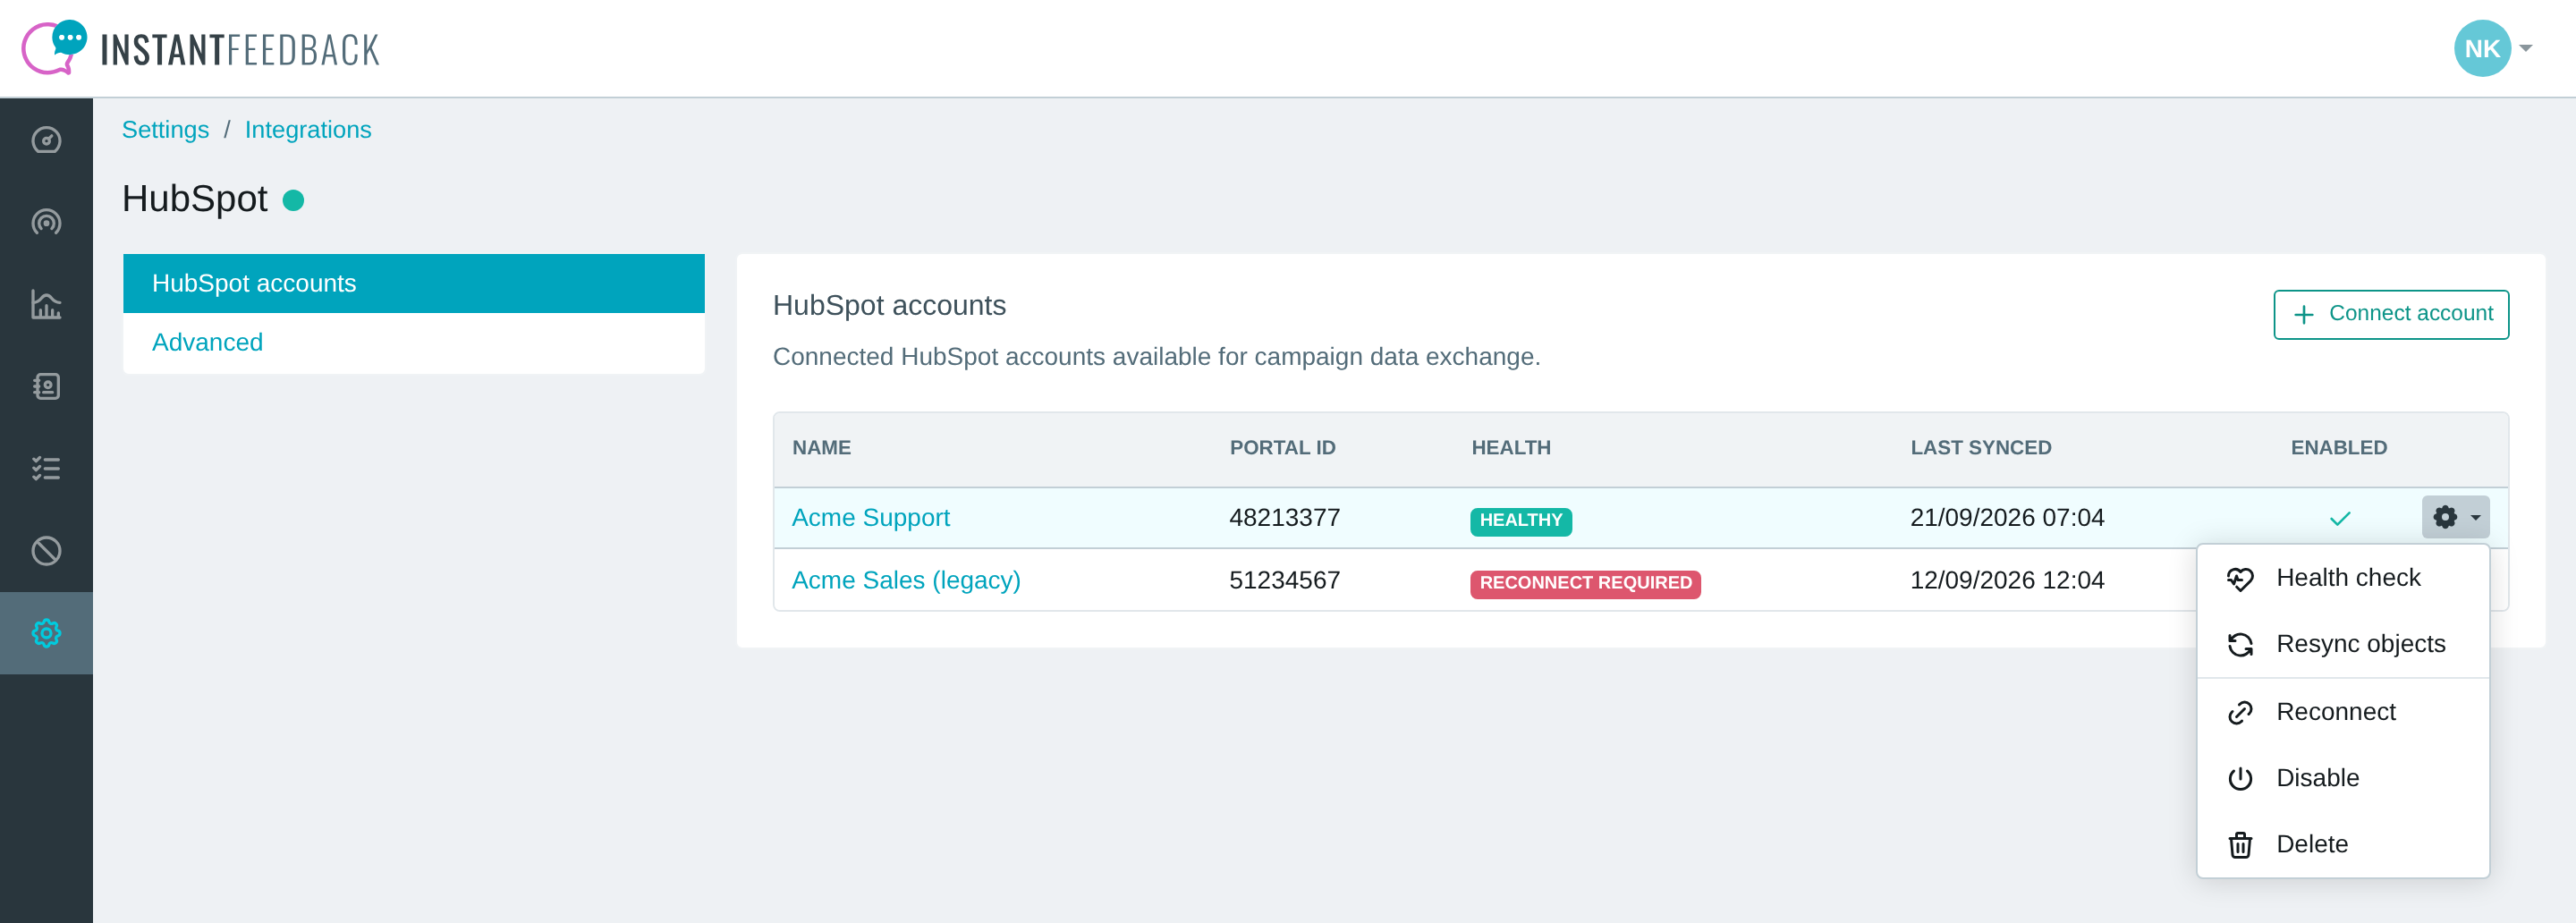The width and height of the screenshot is (2576, 923).
Task: Choose Health check from the menu
Action: (2342, 578)
